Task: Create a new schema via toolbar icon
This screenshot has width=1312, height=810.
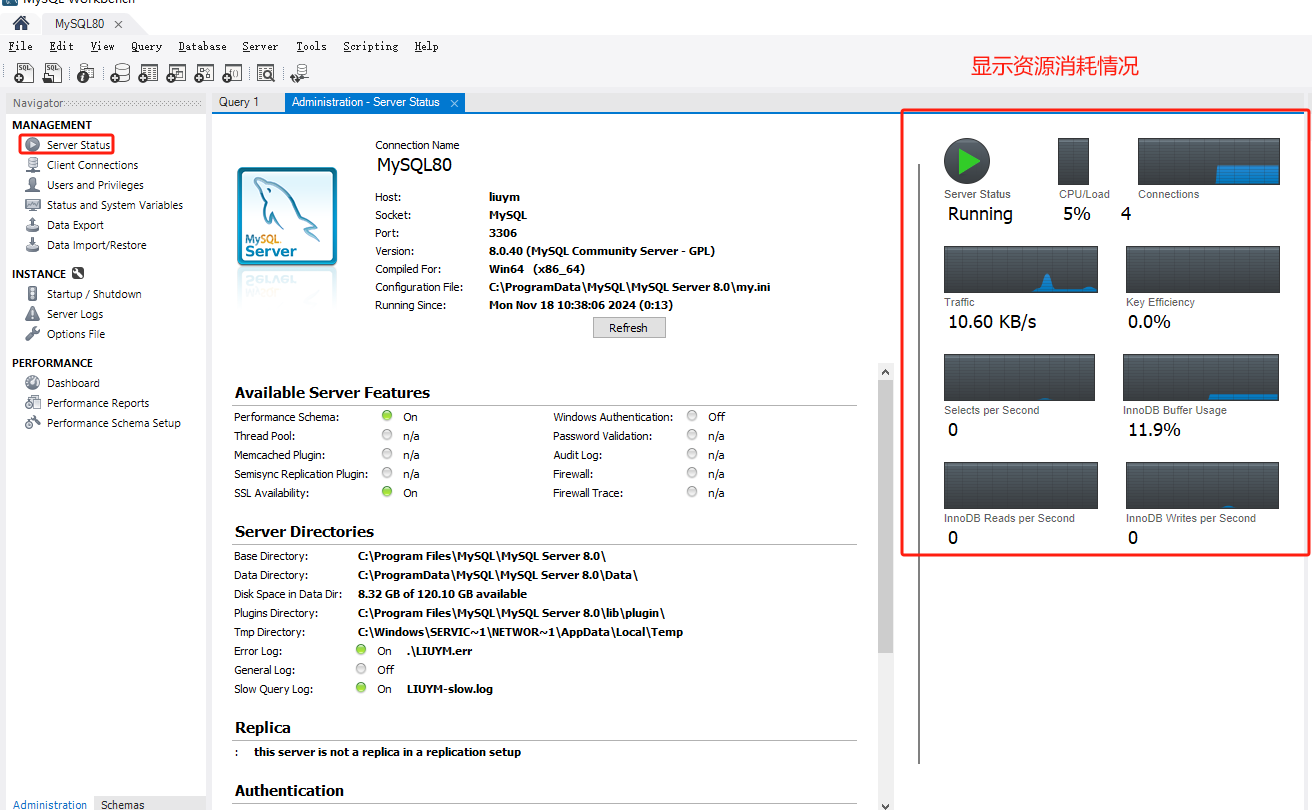Action: pos(120,73)
